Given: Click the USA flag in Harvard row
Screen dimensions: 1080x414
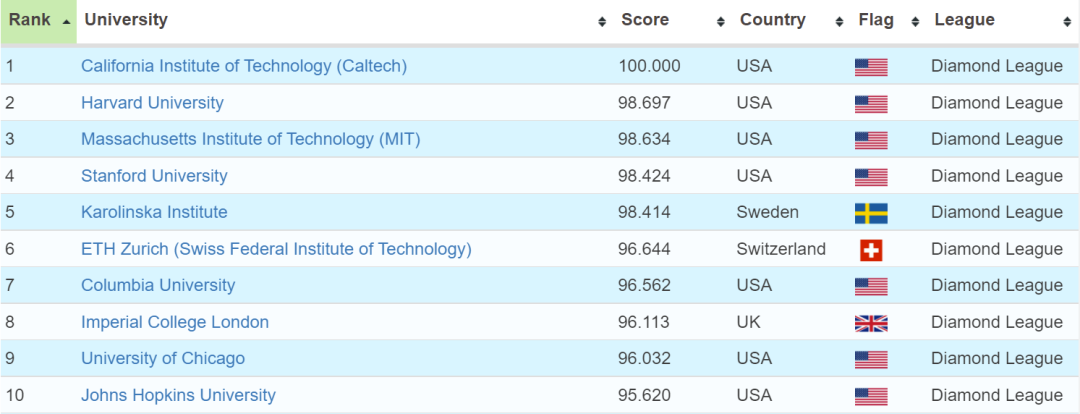Looking at the screenshot, I should pos(871,104).
